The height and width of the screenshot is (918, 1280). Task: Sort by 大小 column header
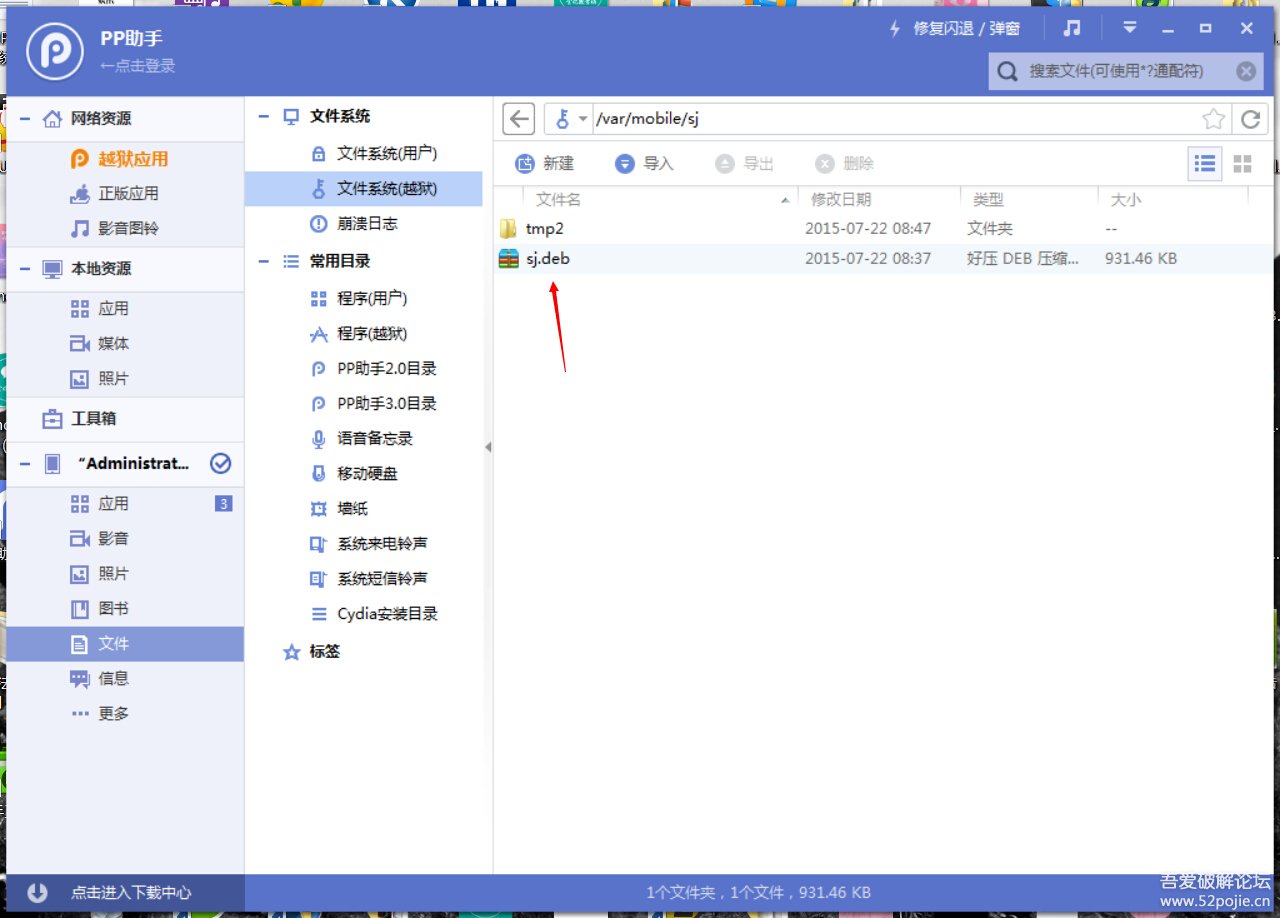(1173, 200)
